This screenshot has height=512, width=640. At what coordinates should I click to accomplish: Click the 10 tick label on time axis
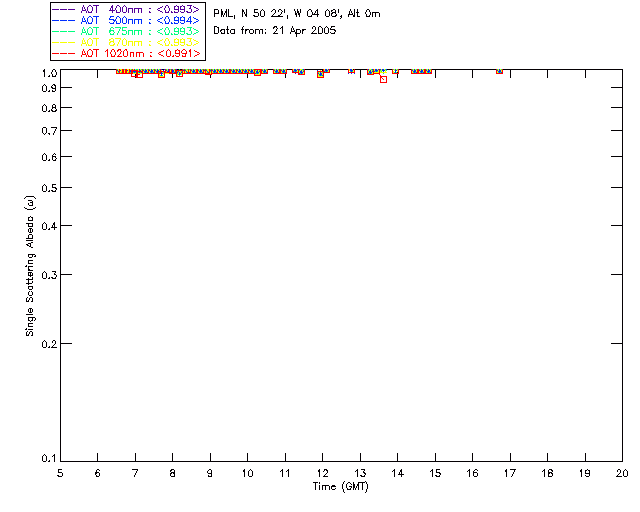[x=247, y=474]
